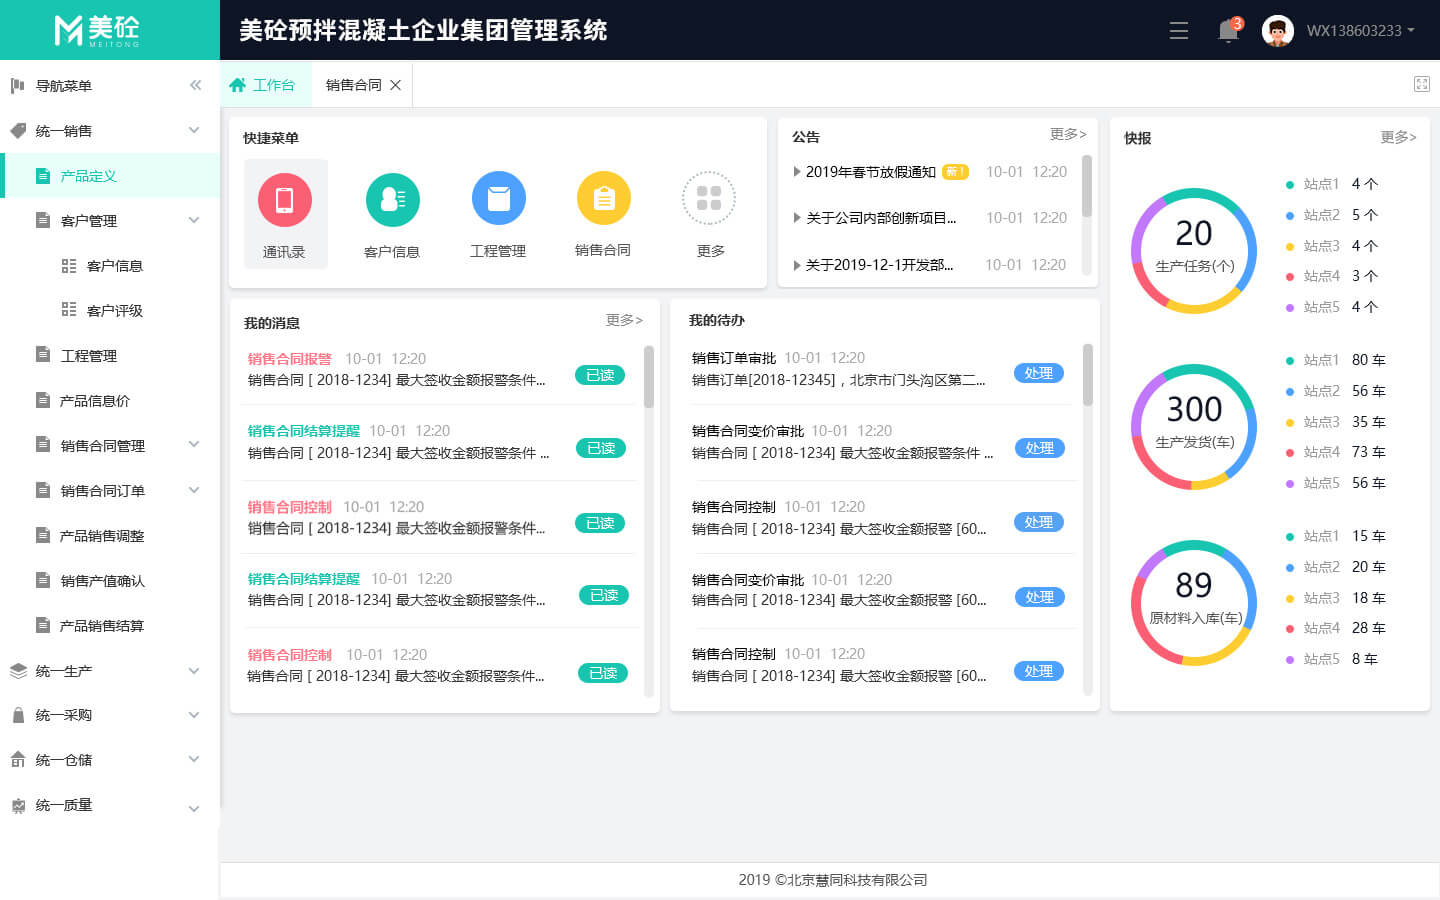Click the 我的消息 list scrollbar
Image resolution: width=1440 pixels, height=900 pixels.
coord(649,378)
